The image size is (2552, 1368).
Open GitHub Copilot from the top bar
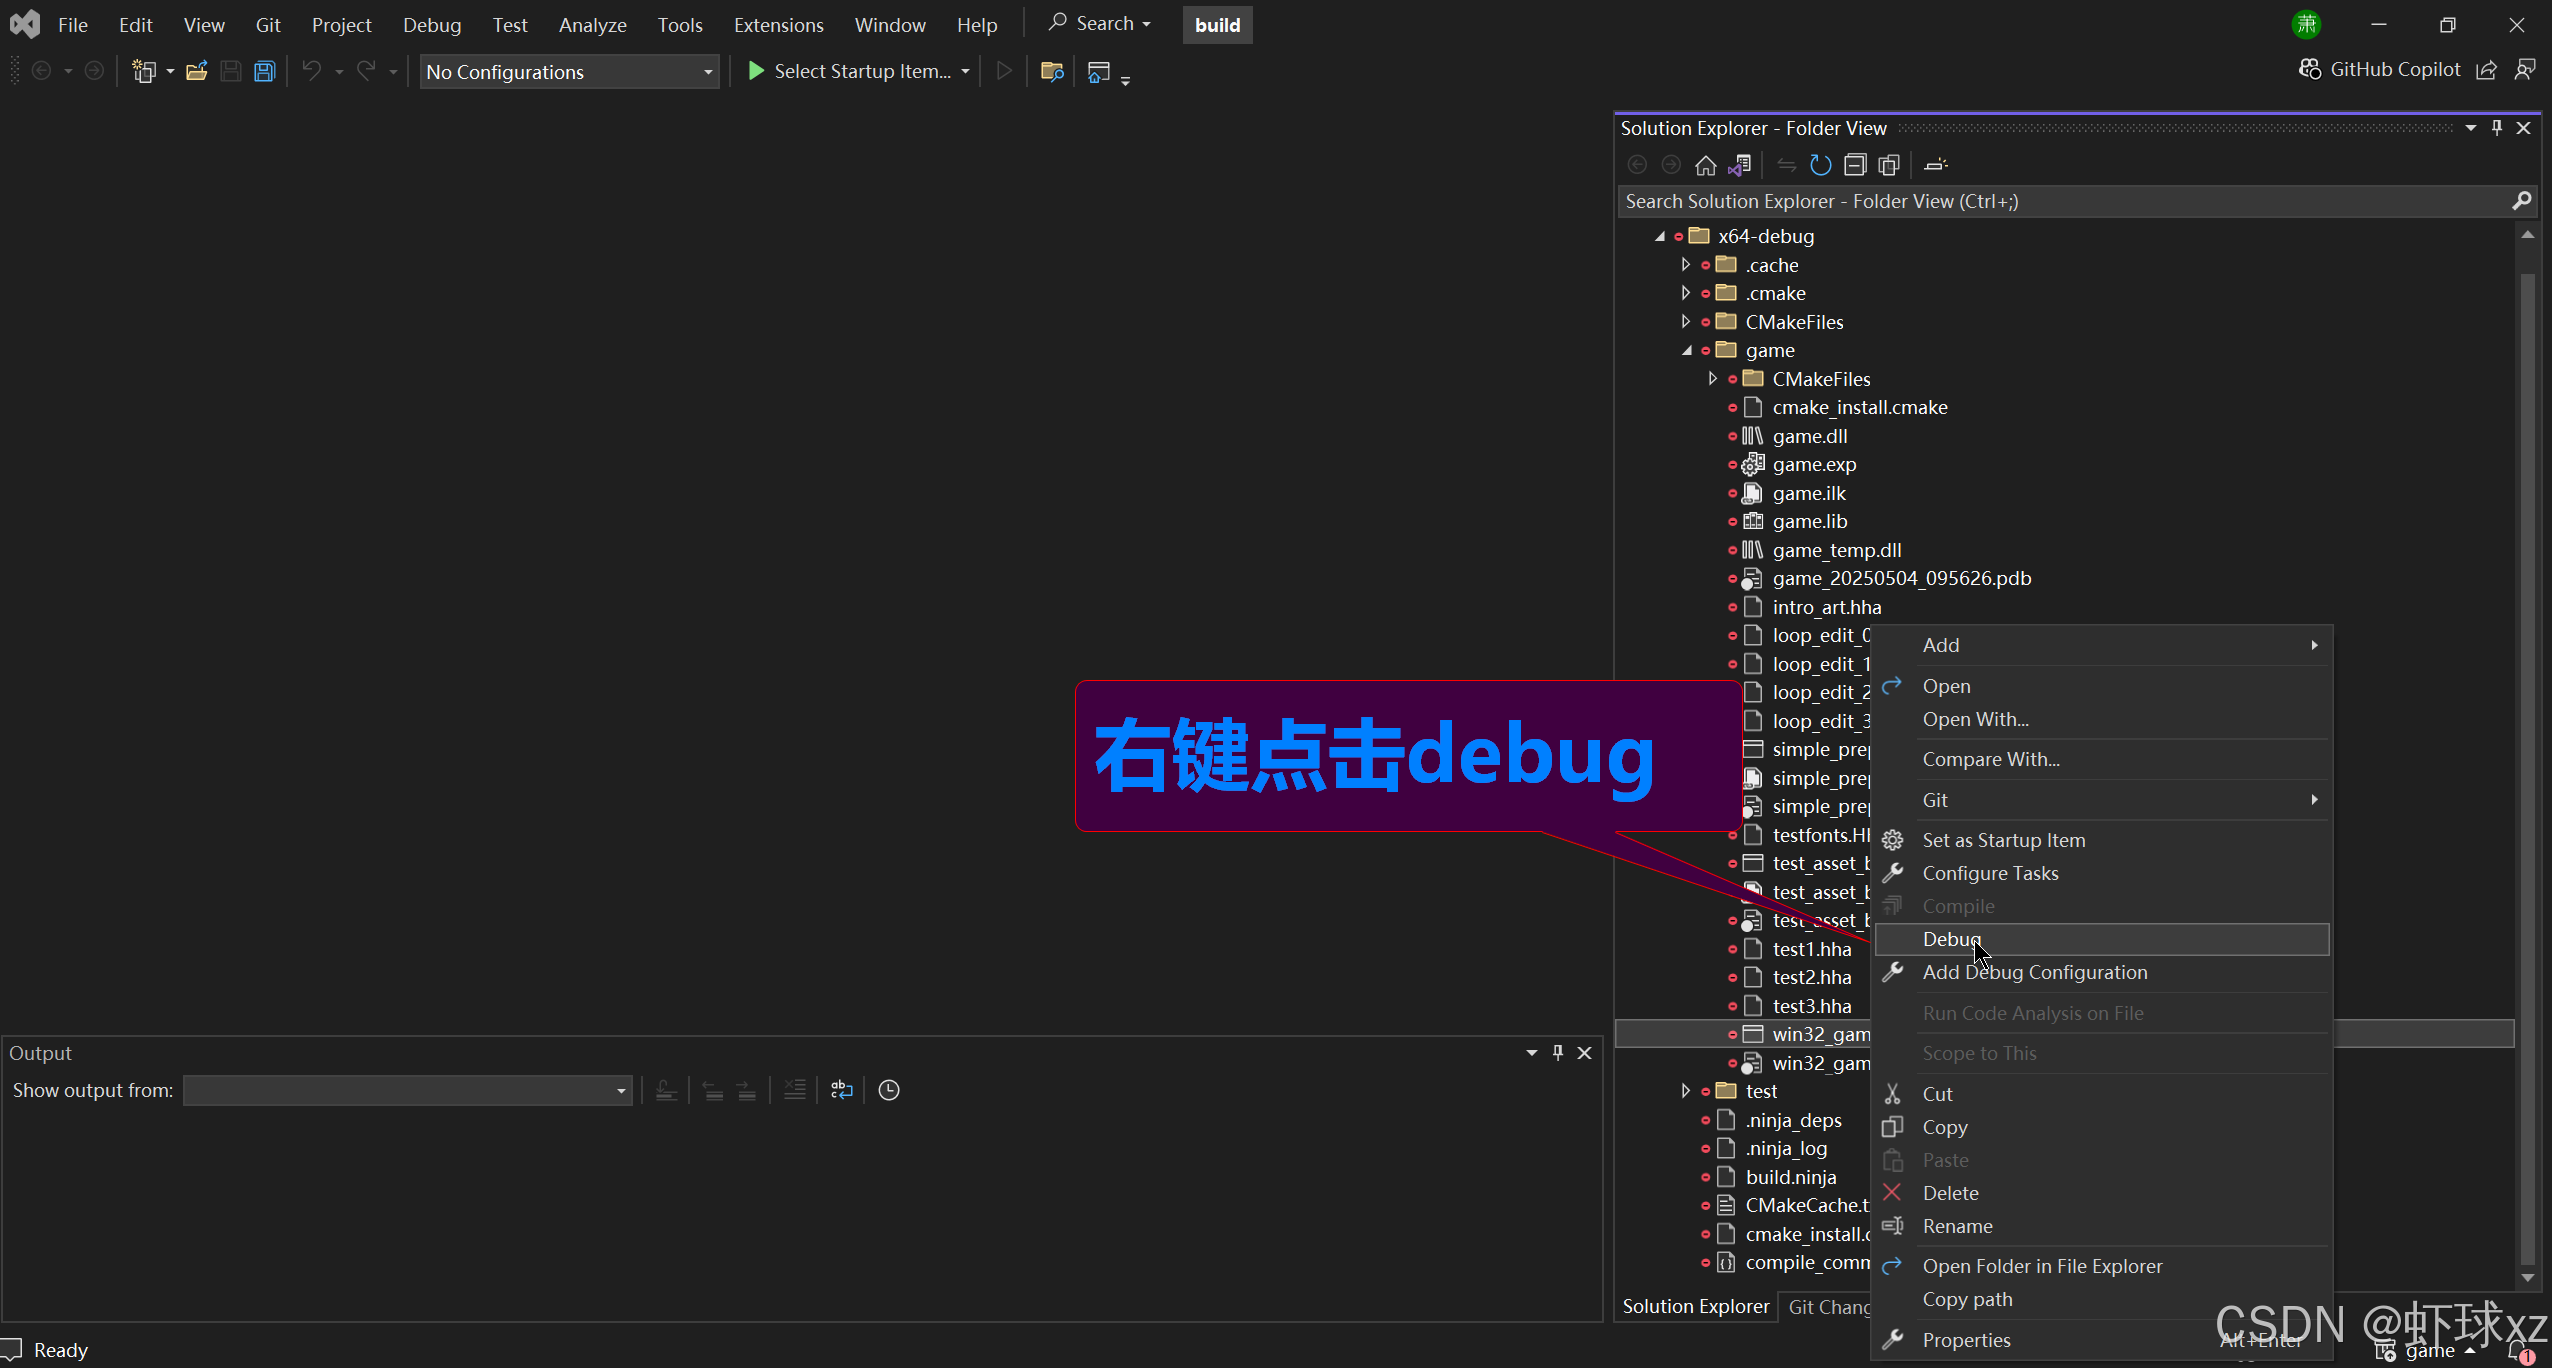click(x=2380, y=69)
